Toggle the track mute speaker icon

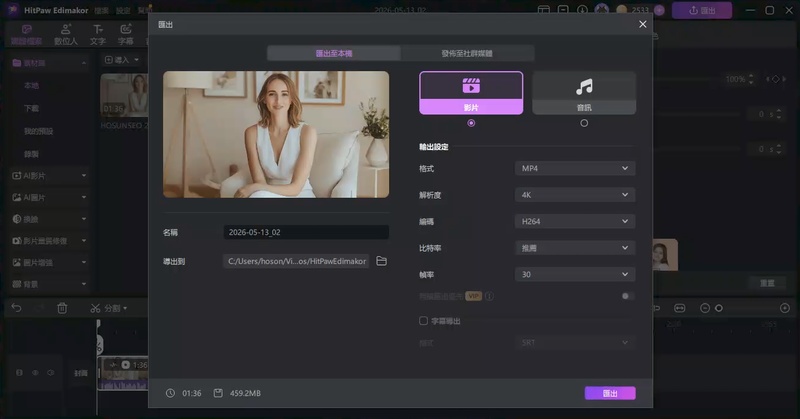tap(51, 373)
